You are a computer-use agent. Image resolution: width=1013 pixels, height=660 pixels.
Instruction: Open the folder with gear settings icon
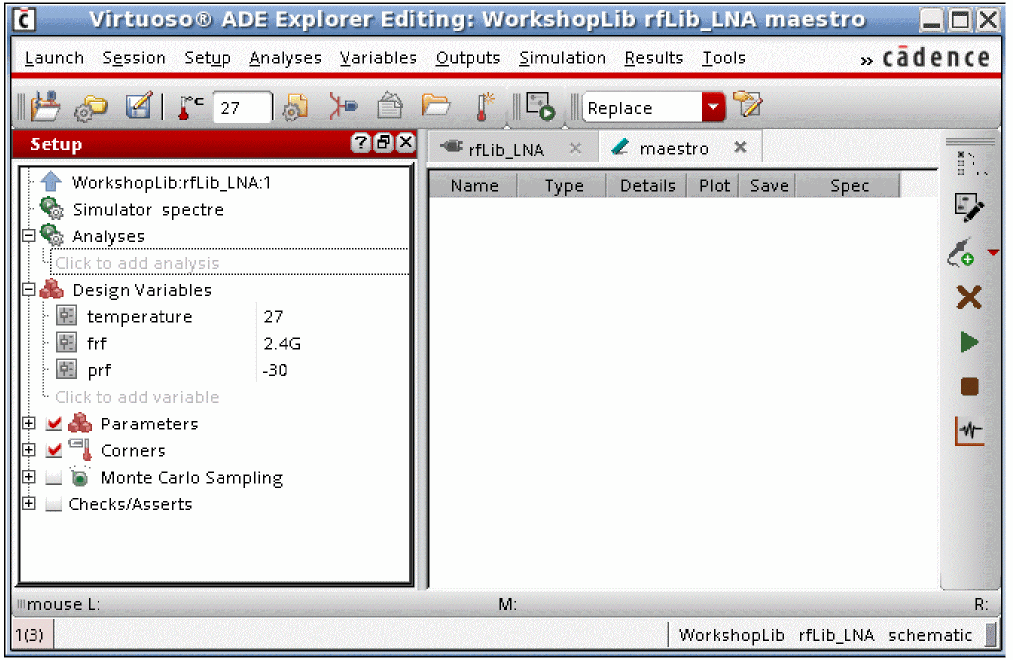tap(90, 107)
